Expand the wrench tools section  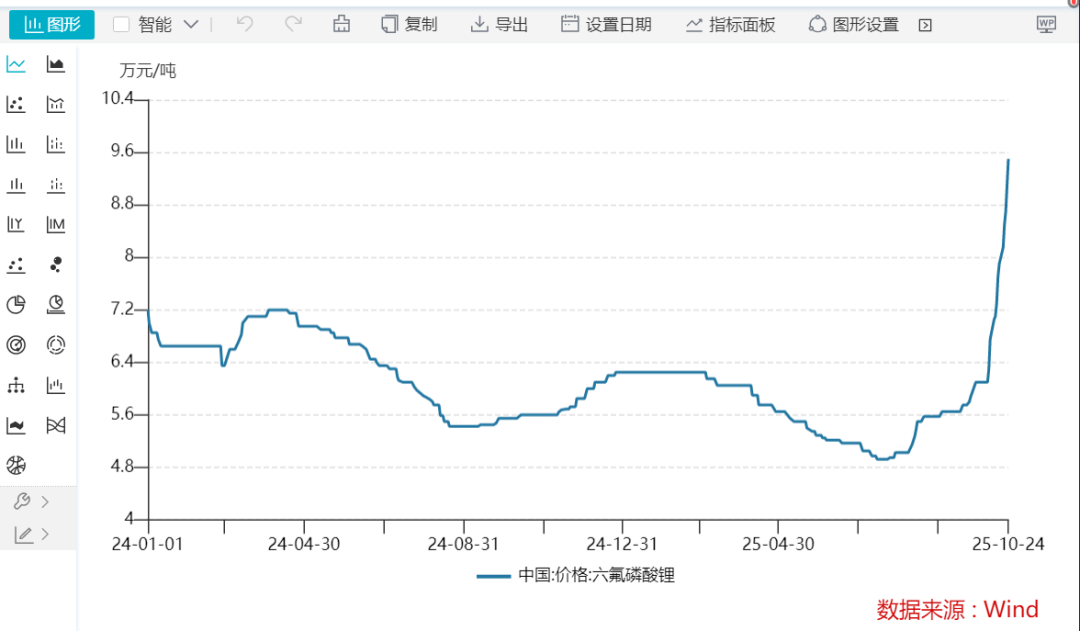tap(32, 501)
